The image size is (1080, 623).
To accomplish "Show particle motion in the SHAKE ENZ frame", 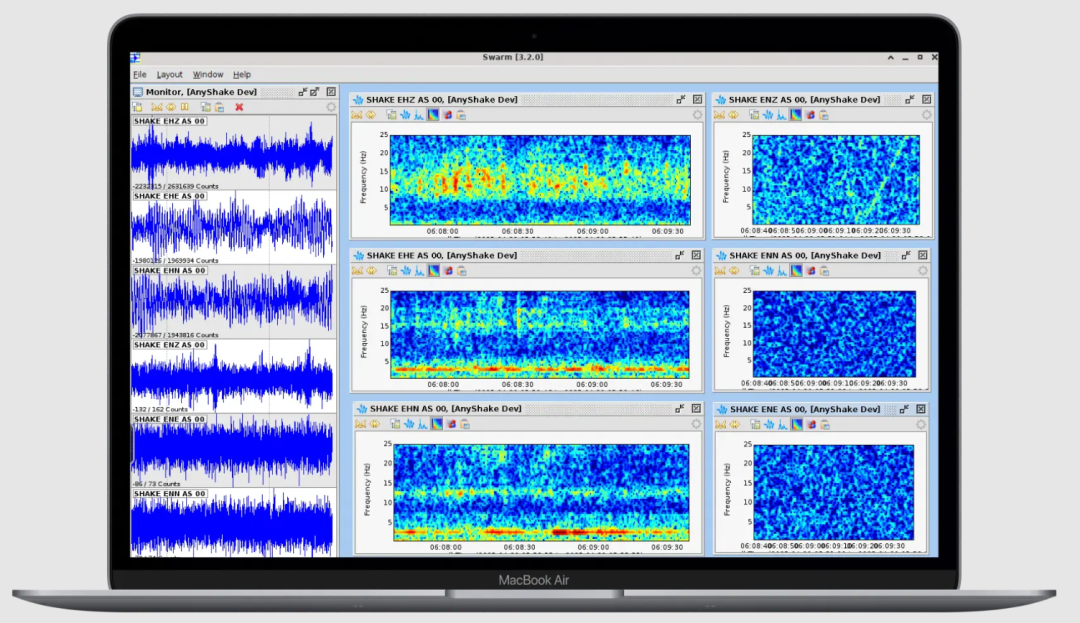I will click(x=810, y=115).
